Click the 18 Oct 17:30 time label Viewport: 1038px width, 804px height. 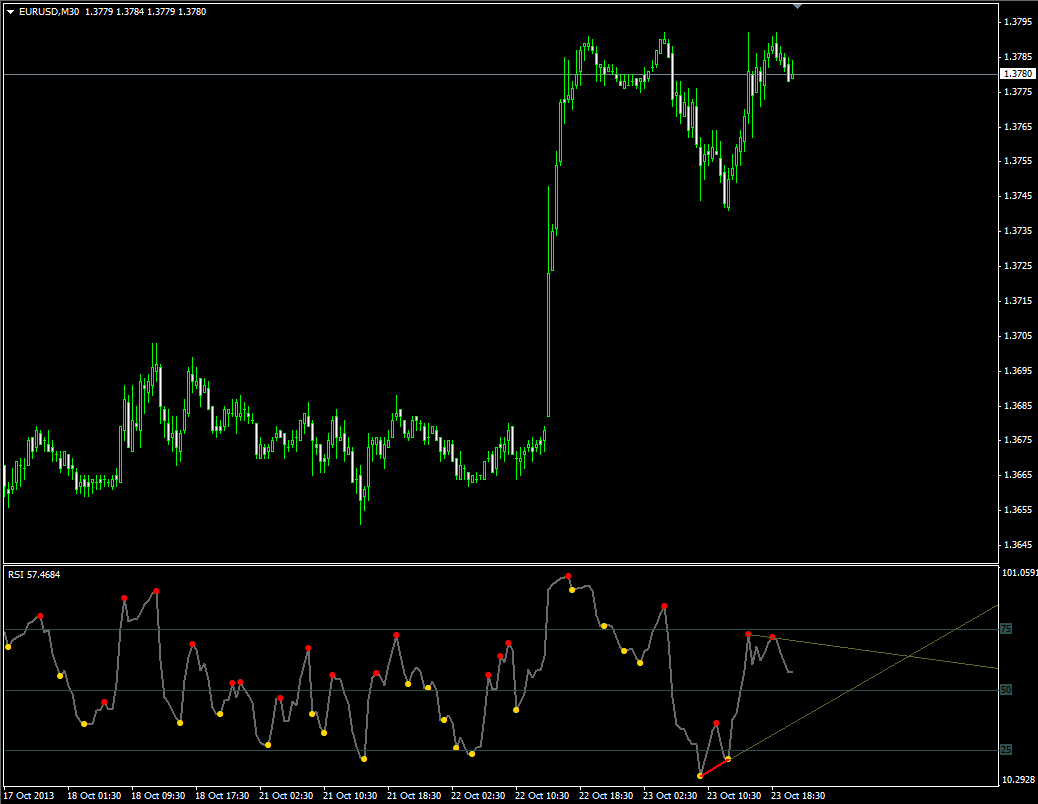222,795
